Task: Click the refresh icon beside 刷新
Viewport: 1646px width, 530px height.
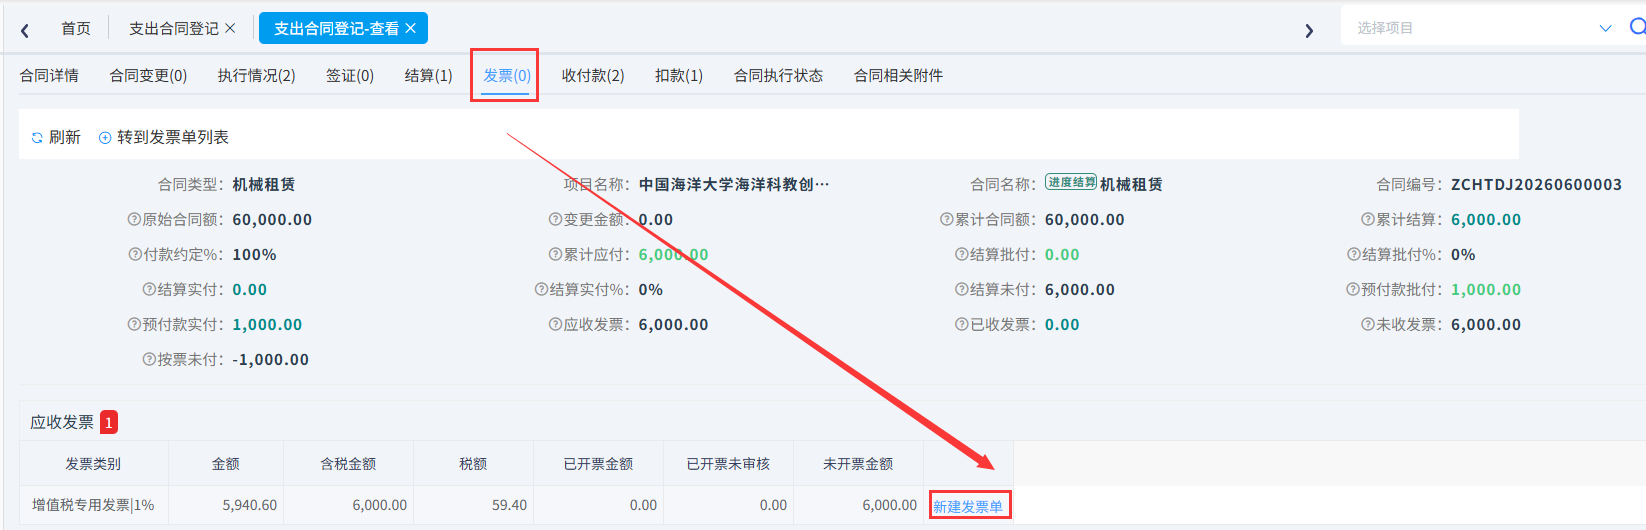Action: pos(37,138)
